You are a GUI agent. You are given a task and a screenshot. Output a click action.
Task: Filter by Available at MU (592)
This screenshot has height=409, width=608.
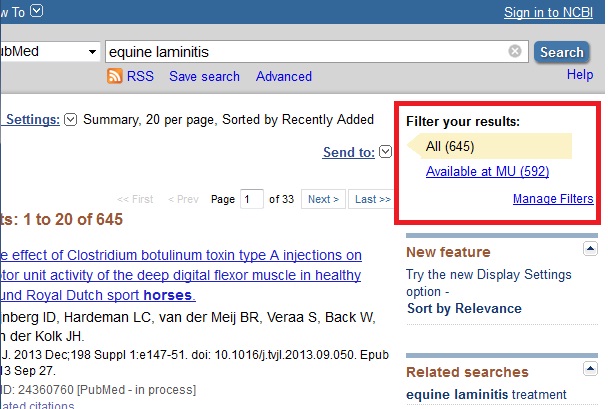pyautogui.click(x=487, y=172)
